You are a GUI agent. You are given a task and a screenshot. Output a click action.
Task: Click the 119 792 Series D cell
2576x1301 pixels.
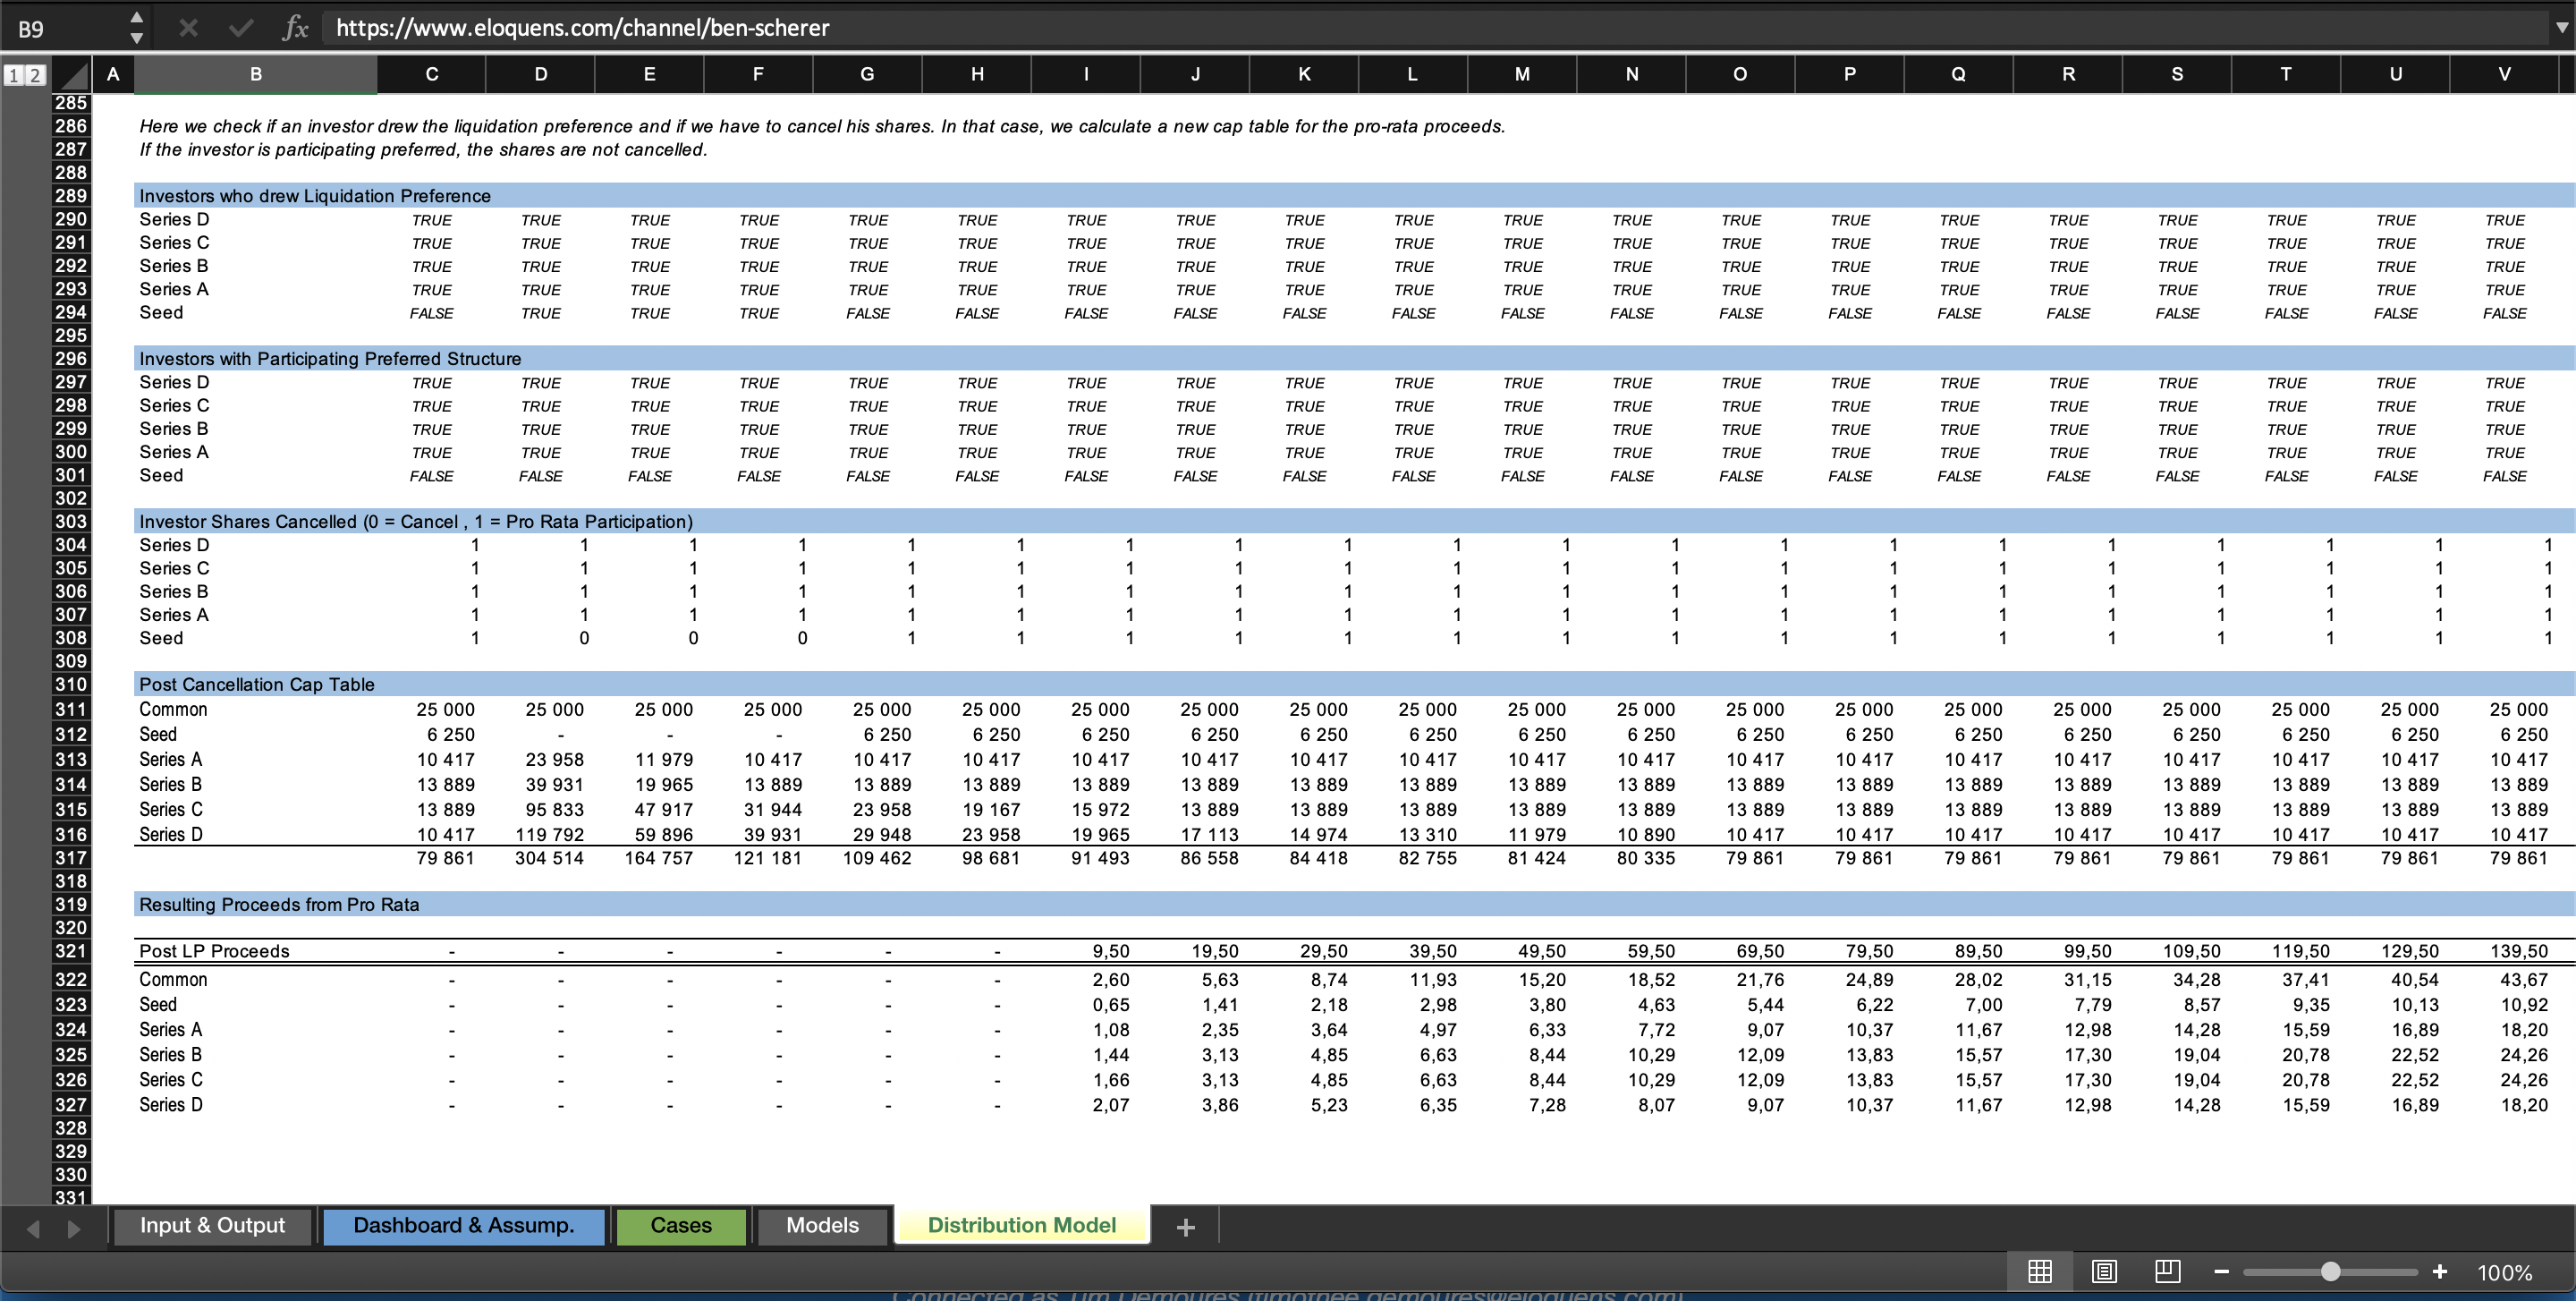tap(549, 834)
